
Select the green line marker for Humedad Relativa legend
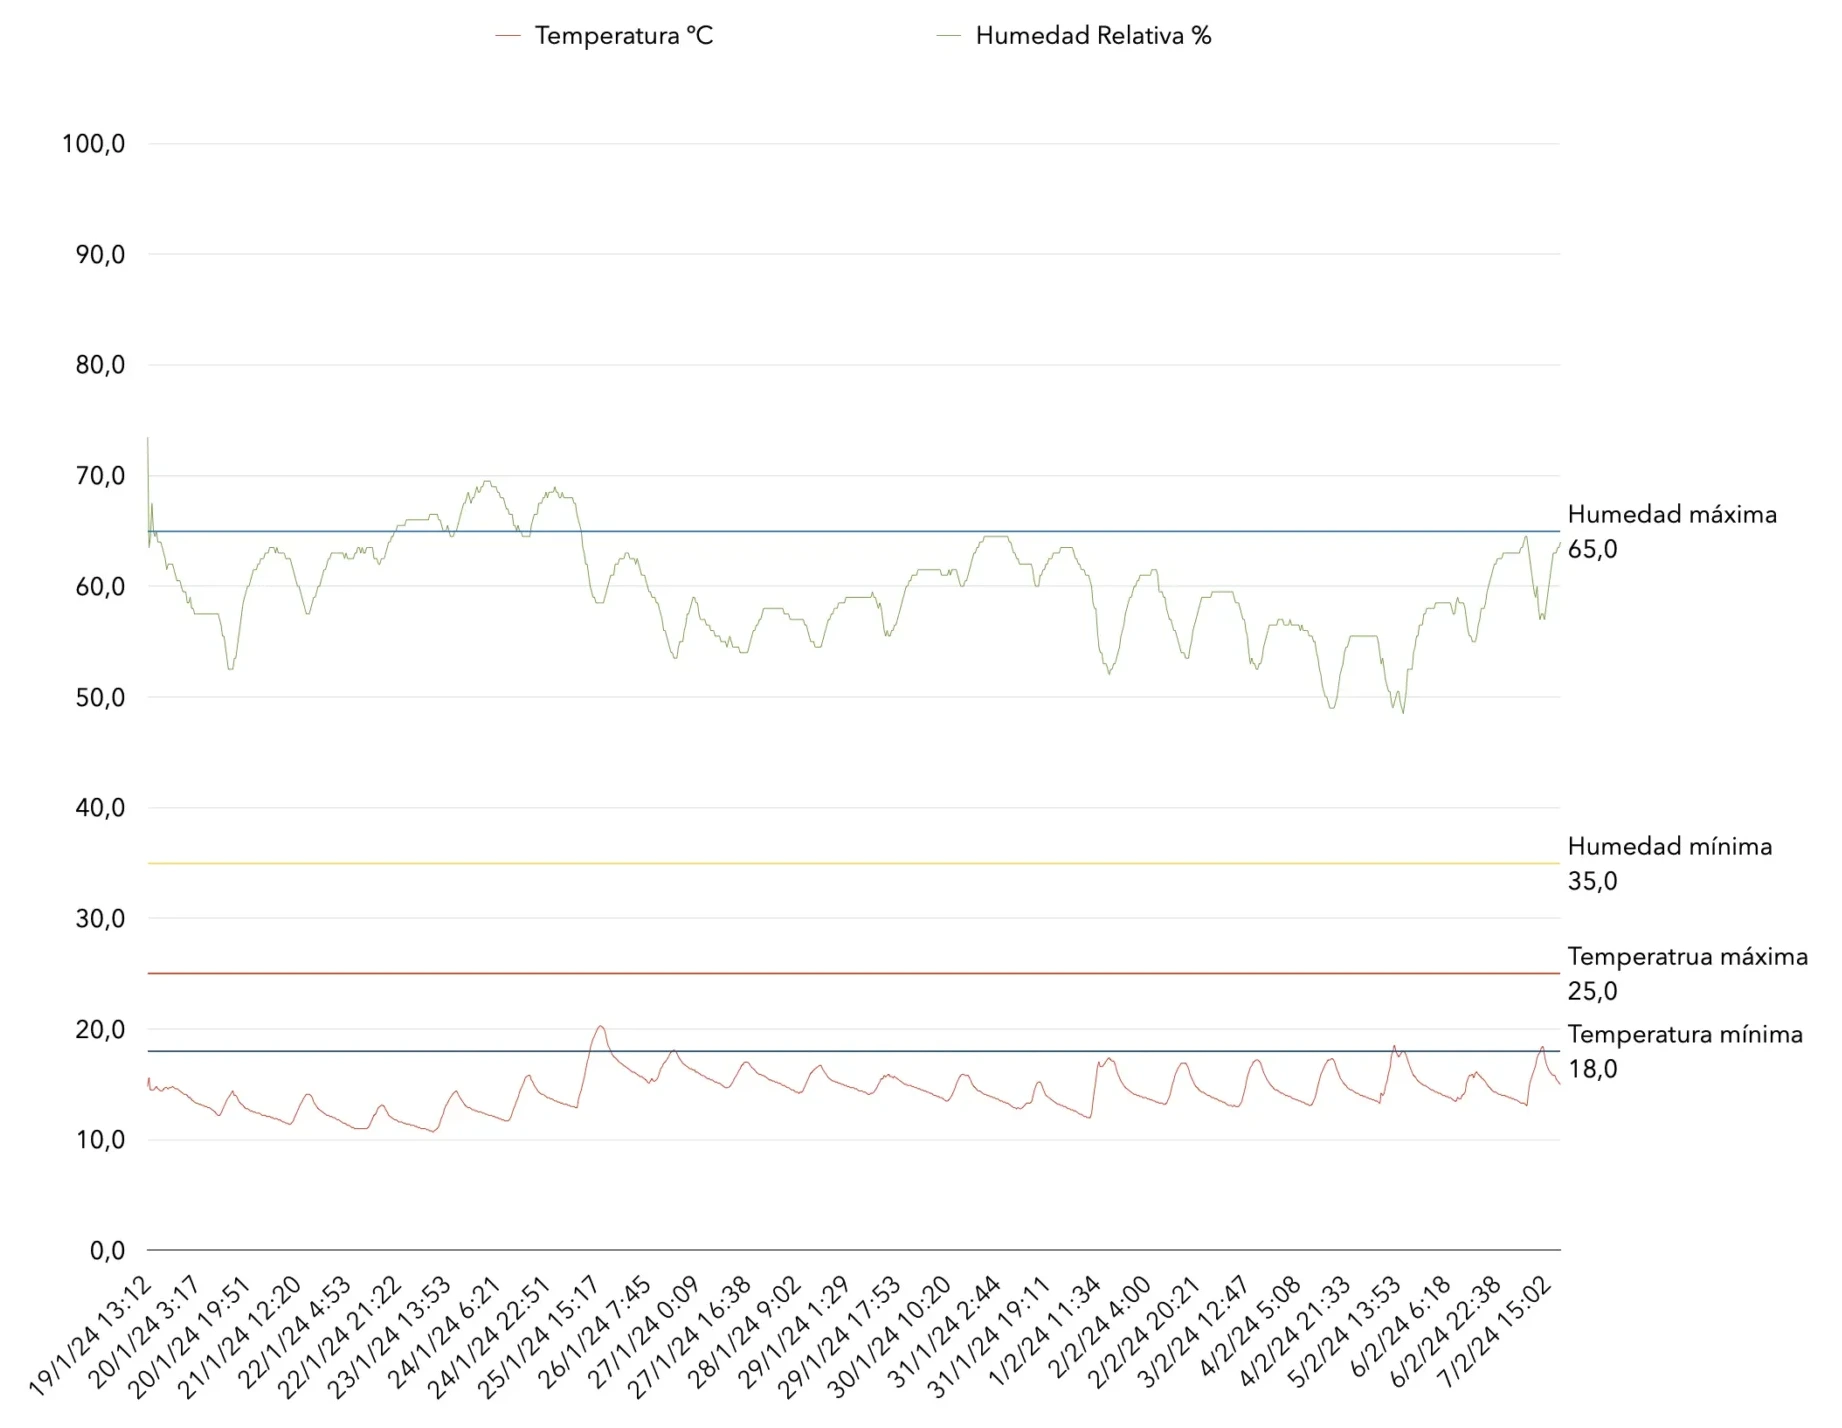(948, 36)
